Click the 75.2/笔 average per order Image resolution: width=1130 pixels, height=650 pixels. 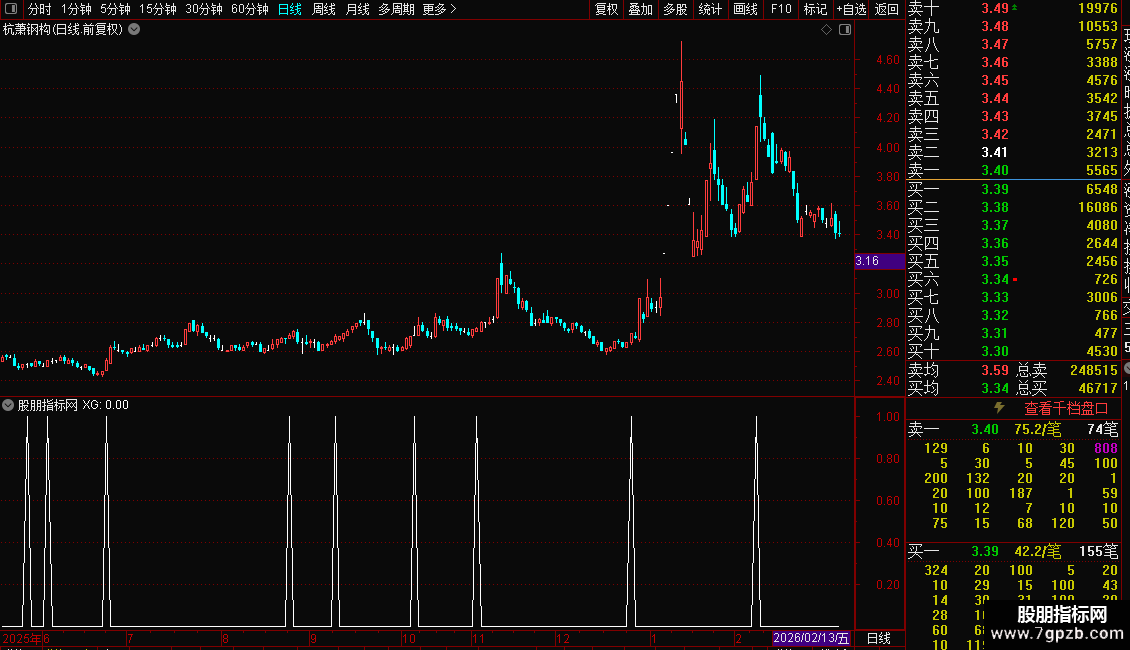[x=1037, y=429]
